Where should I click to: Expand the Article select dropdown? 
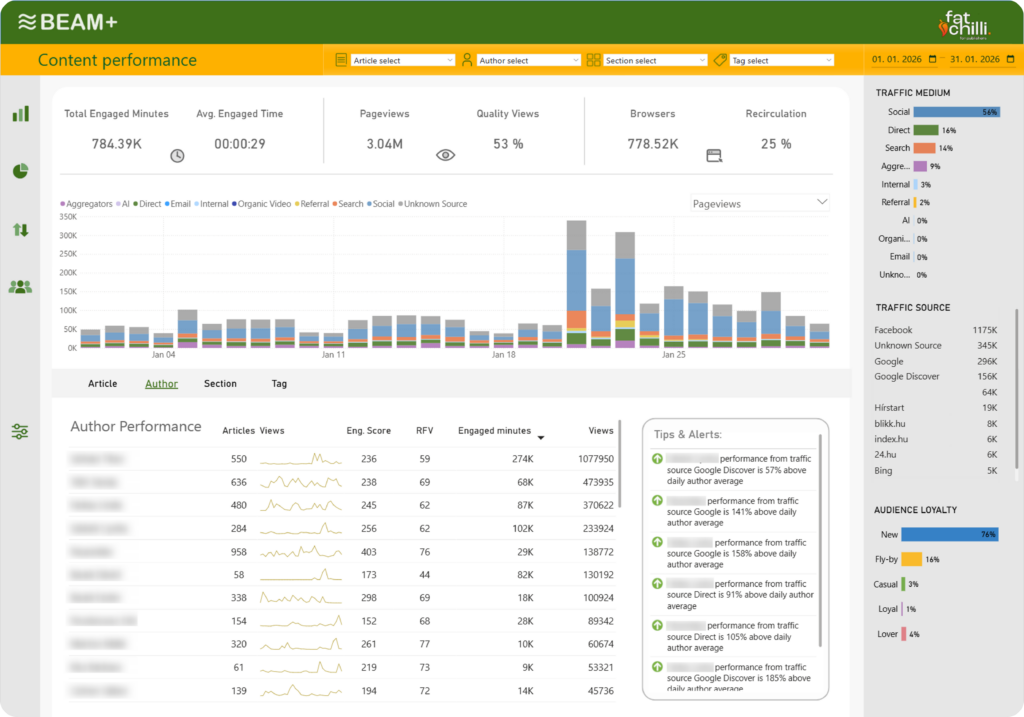point(403,60)
